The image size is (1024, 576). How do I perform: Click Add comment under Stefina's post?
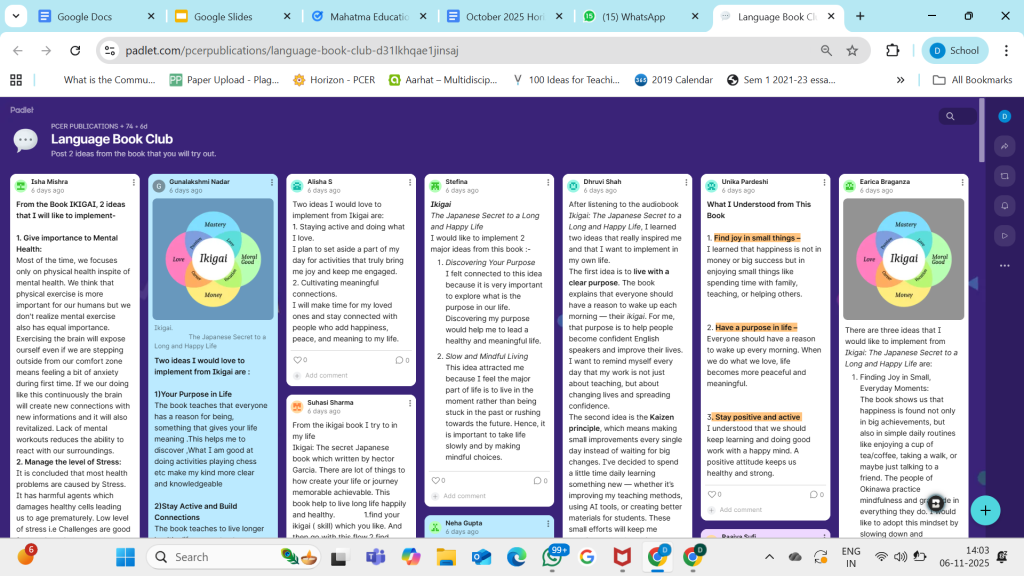coord(463,496)
